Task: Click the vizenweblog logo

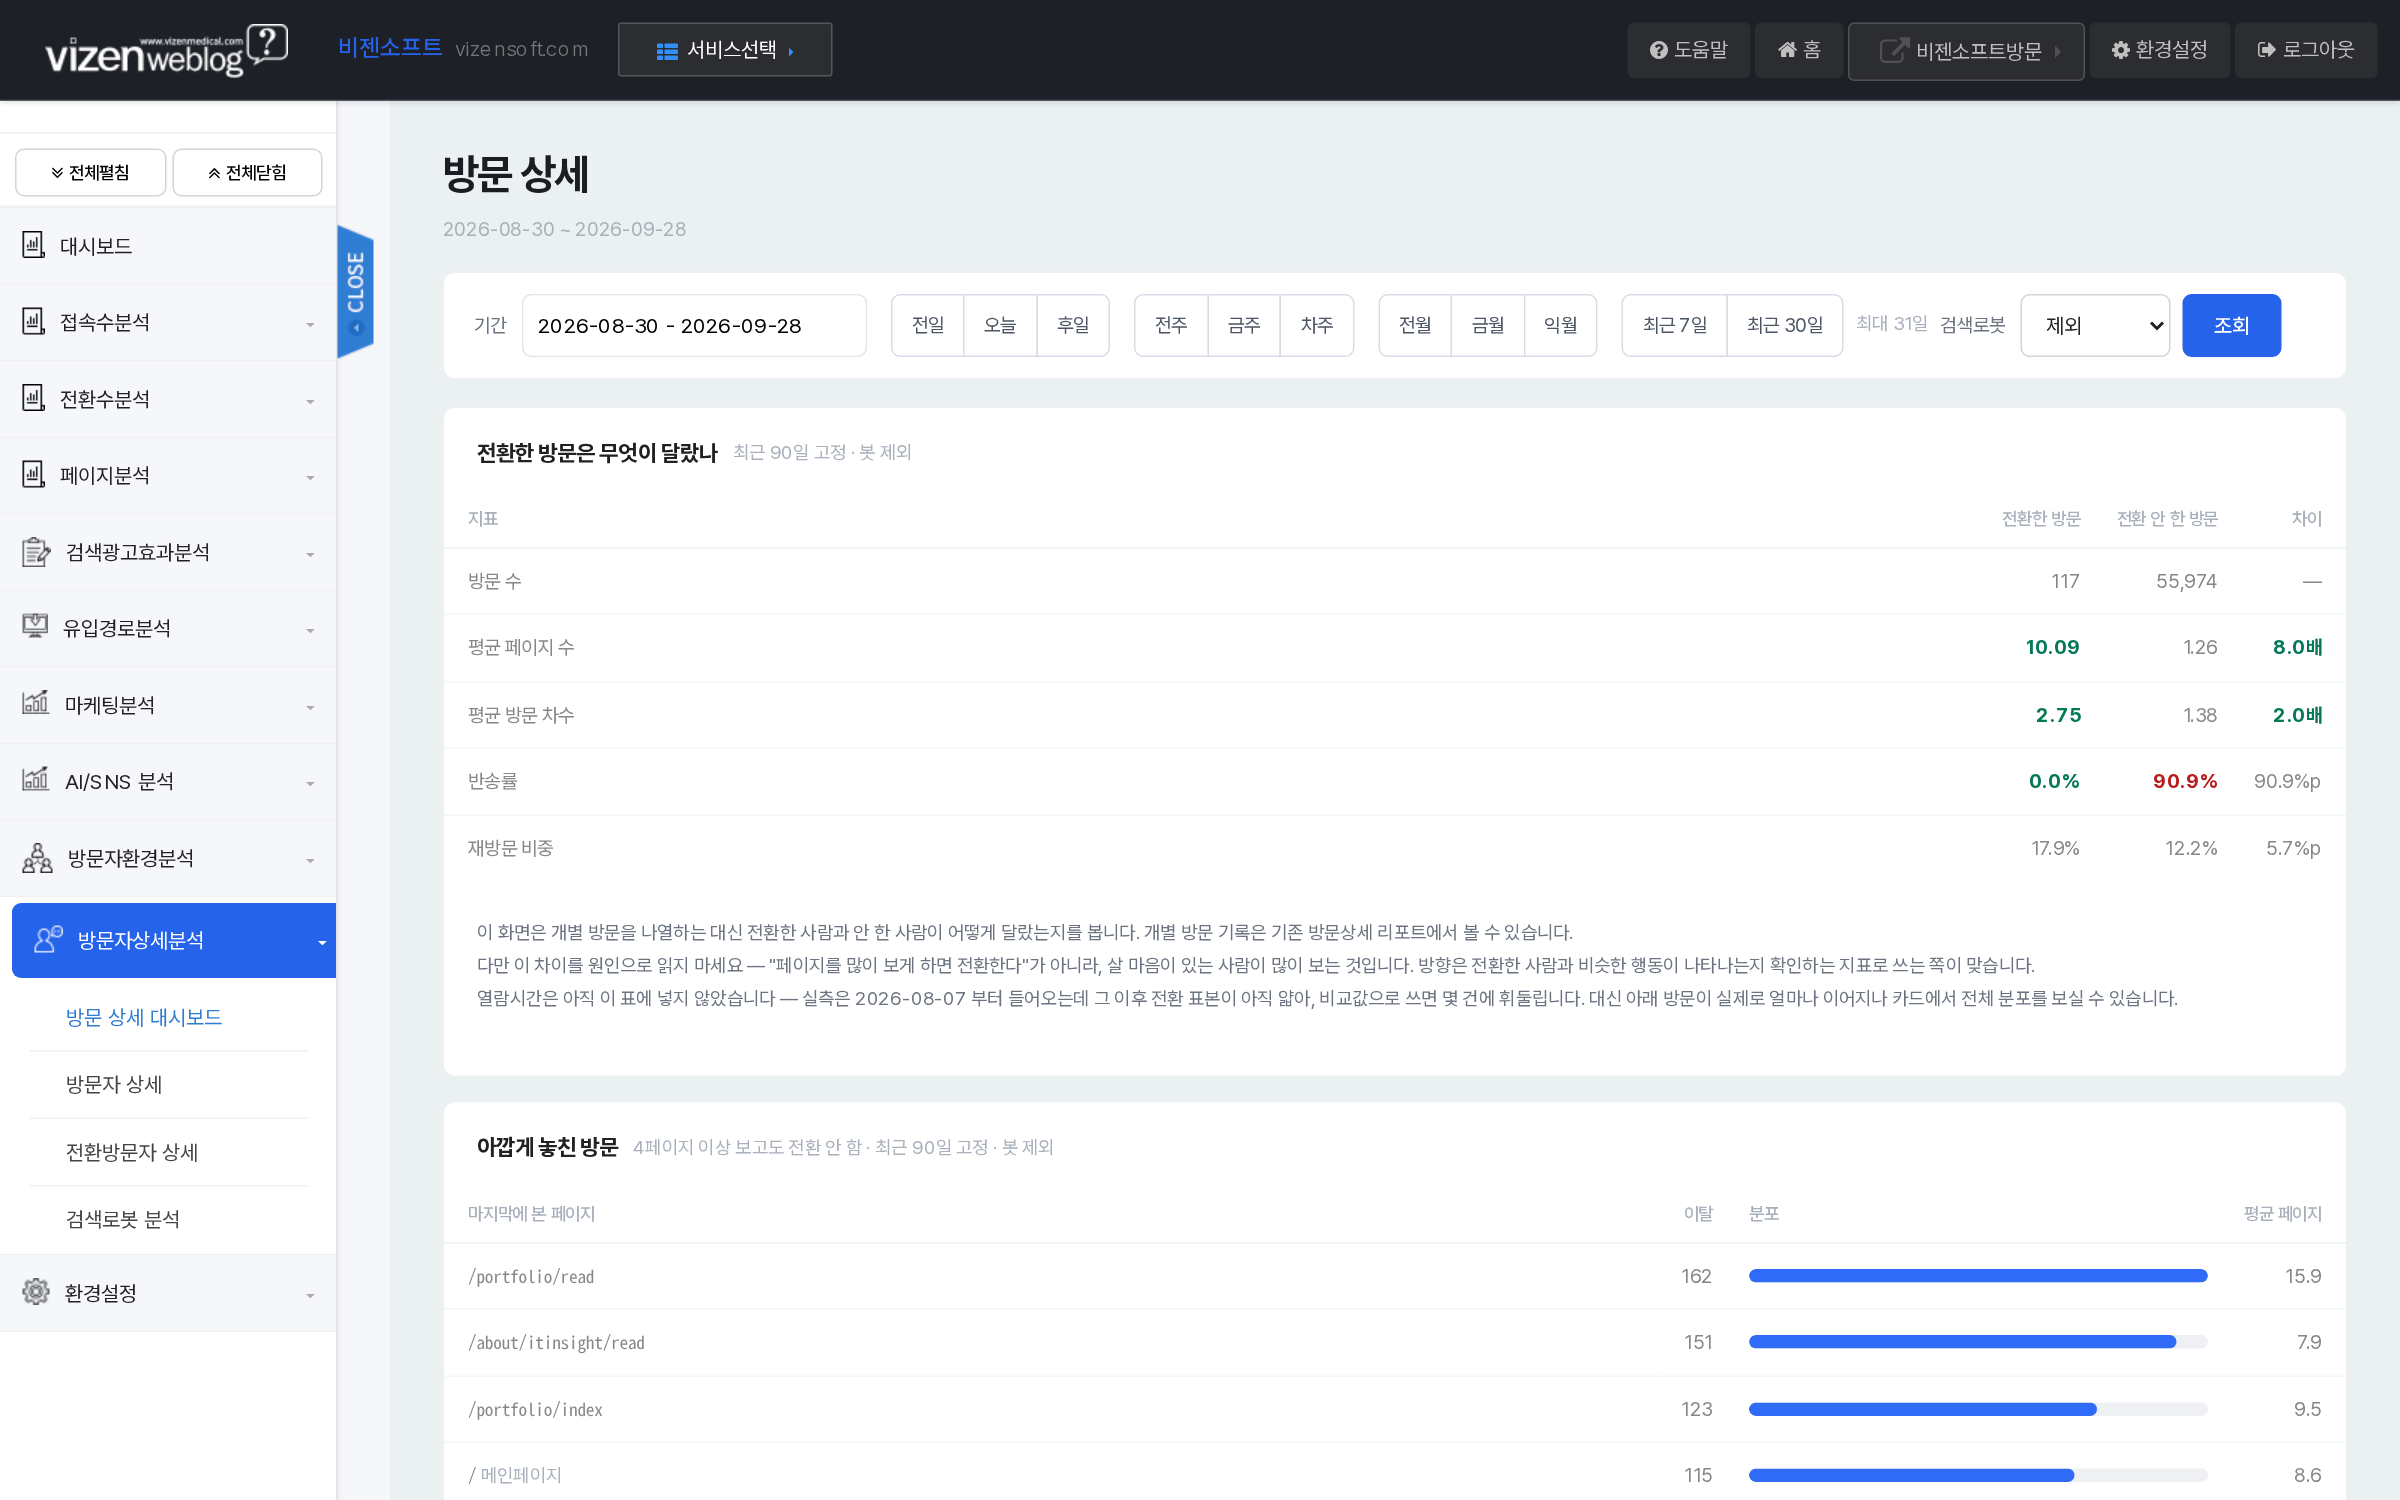Action: 166,50
